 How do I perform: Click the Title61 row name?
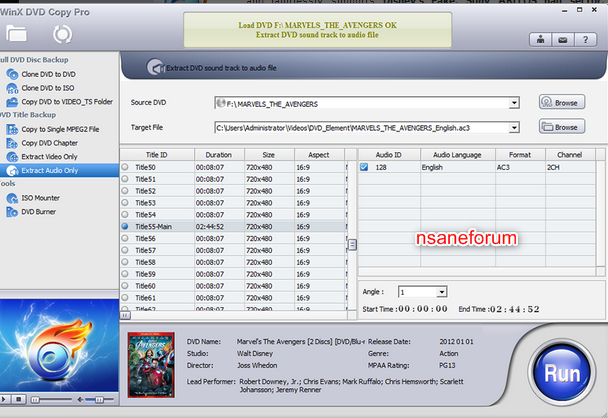click(145, 298)
